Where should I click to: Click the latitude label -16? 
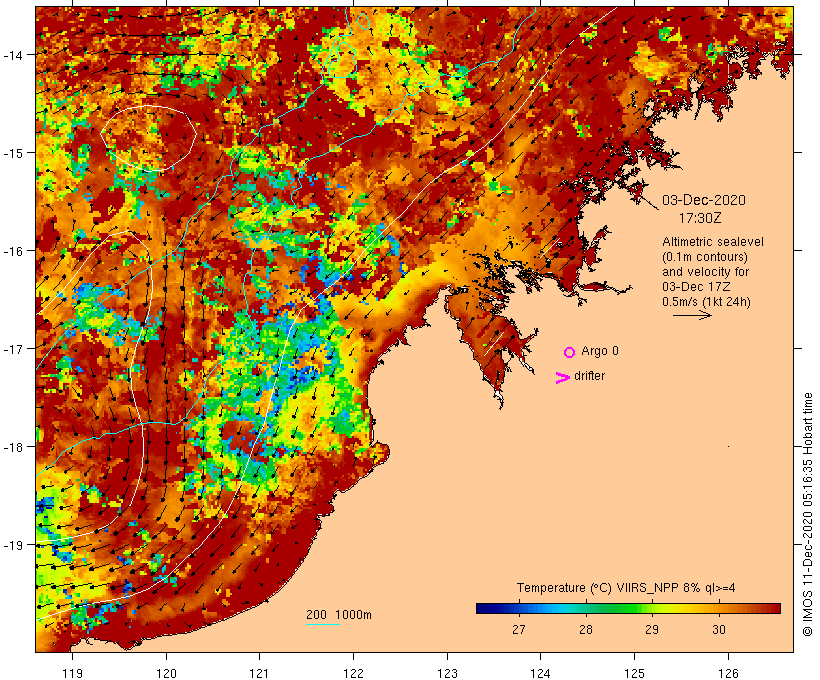[12, 251]
